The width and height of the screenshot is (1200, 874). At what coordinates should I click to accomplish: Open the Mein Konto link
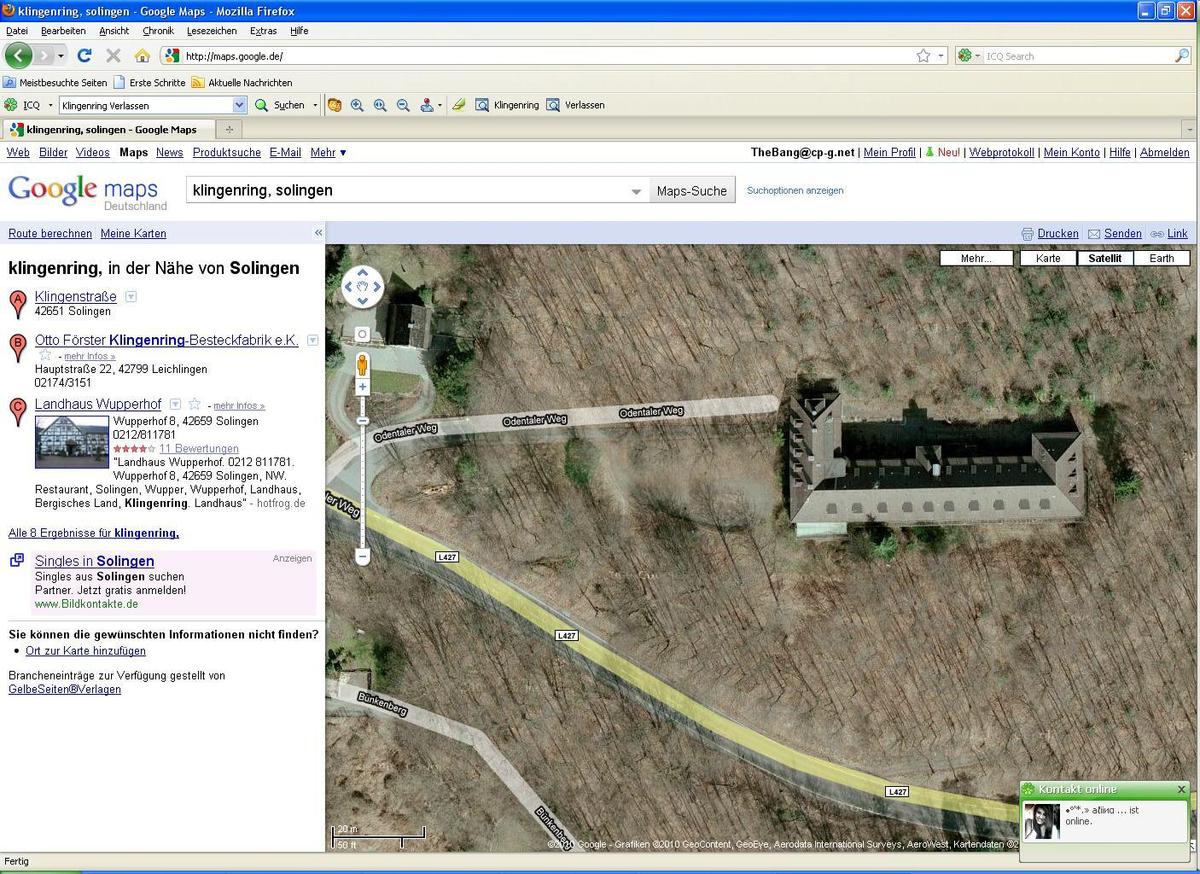click(x=1071, y=153)
